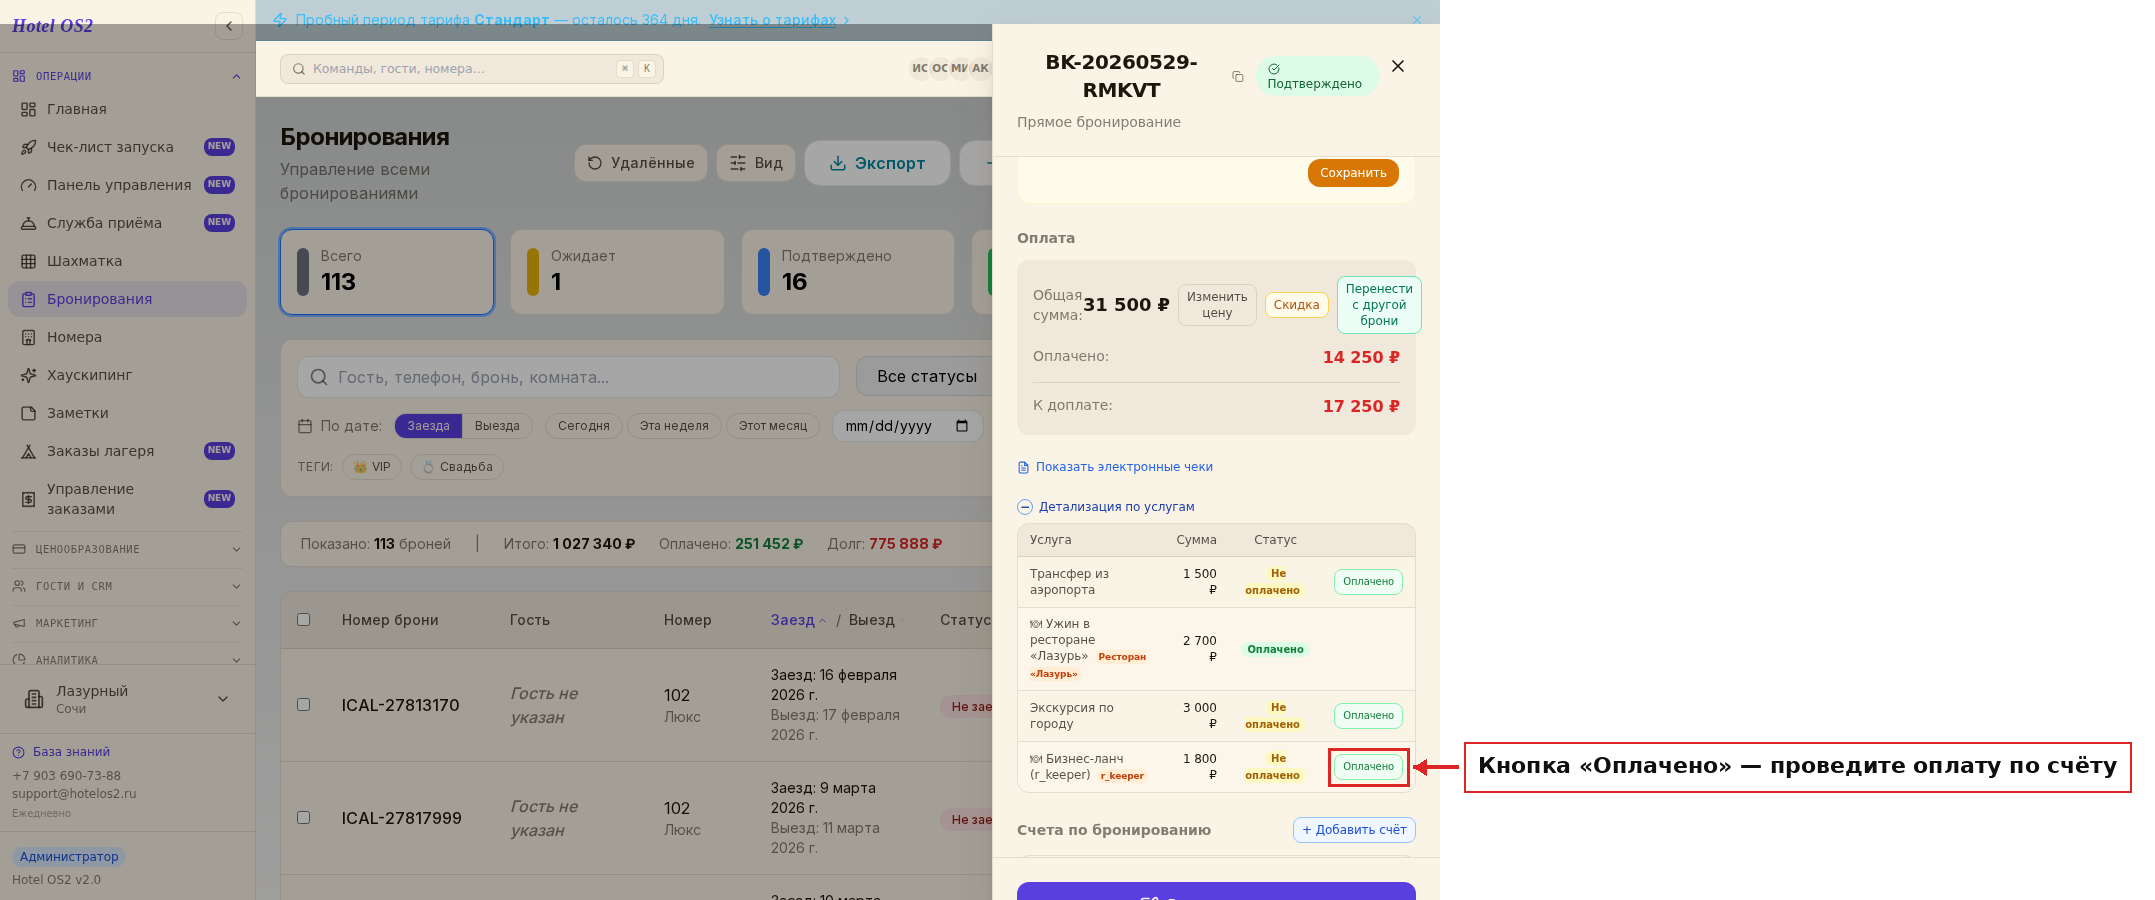Screen dimensions: 2155x900
Task: Click the support@hotelos2.ru email
Action: (x=74, y=794)
